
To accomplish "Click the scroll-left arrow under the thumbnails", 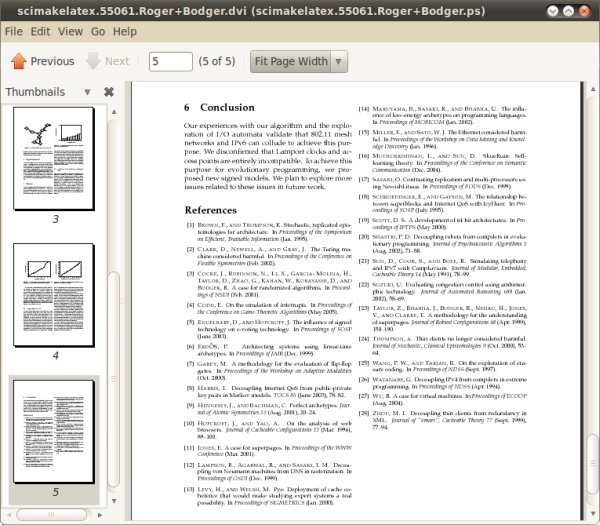I will point(9,514).
